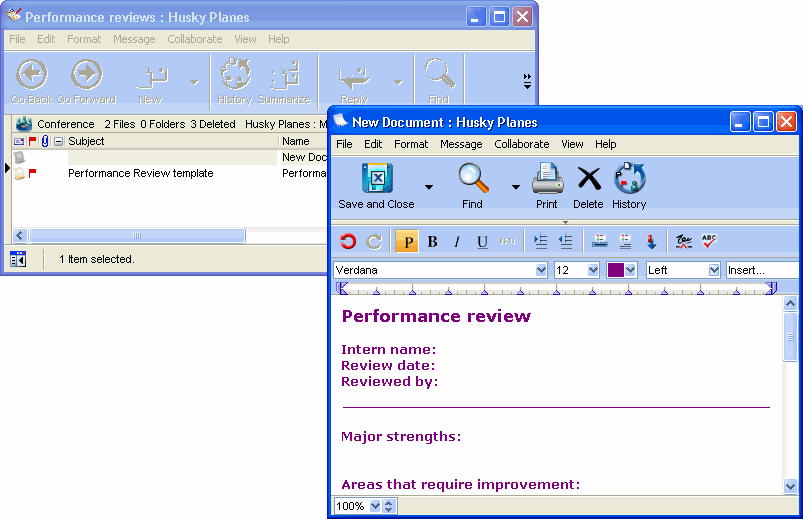Click the red Undo arrow icon

click(x=348, y=241)
